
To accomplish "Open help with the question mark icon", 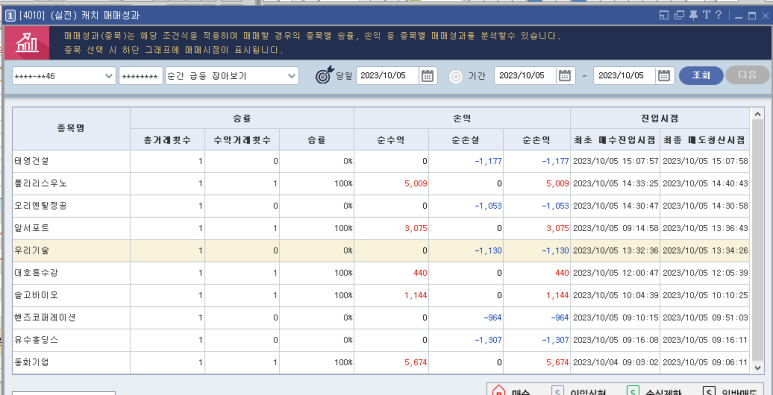I will 718,15.
